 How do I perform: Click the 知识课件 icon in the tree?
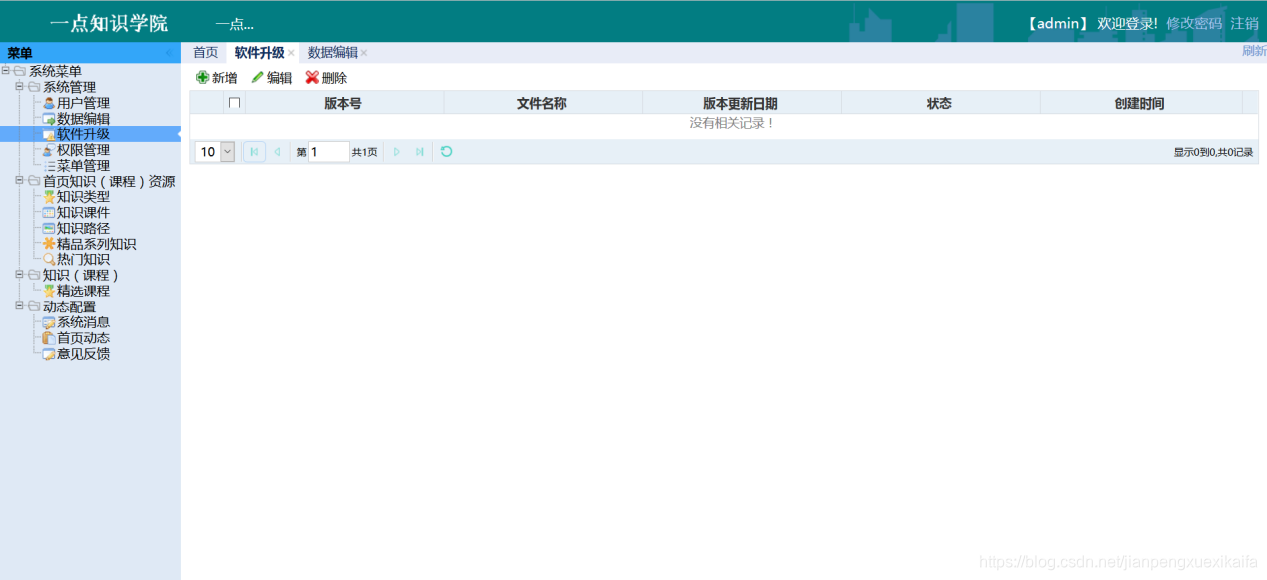[x=49, y=213]
